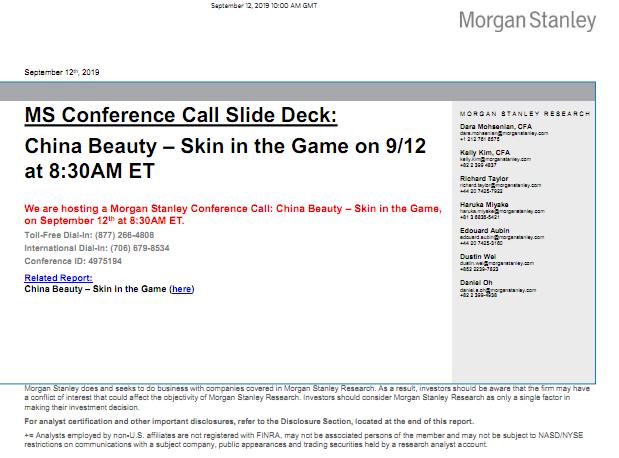The height and width of the screenshot is (458, 619).
Task: Click Kelly Kim's phone number below her email
Action: (478, 165)
